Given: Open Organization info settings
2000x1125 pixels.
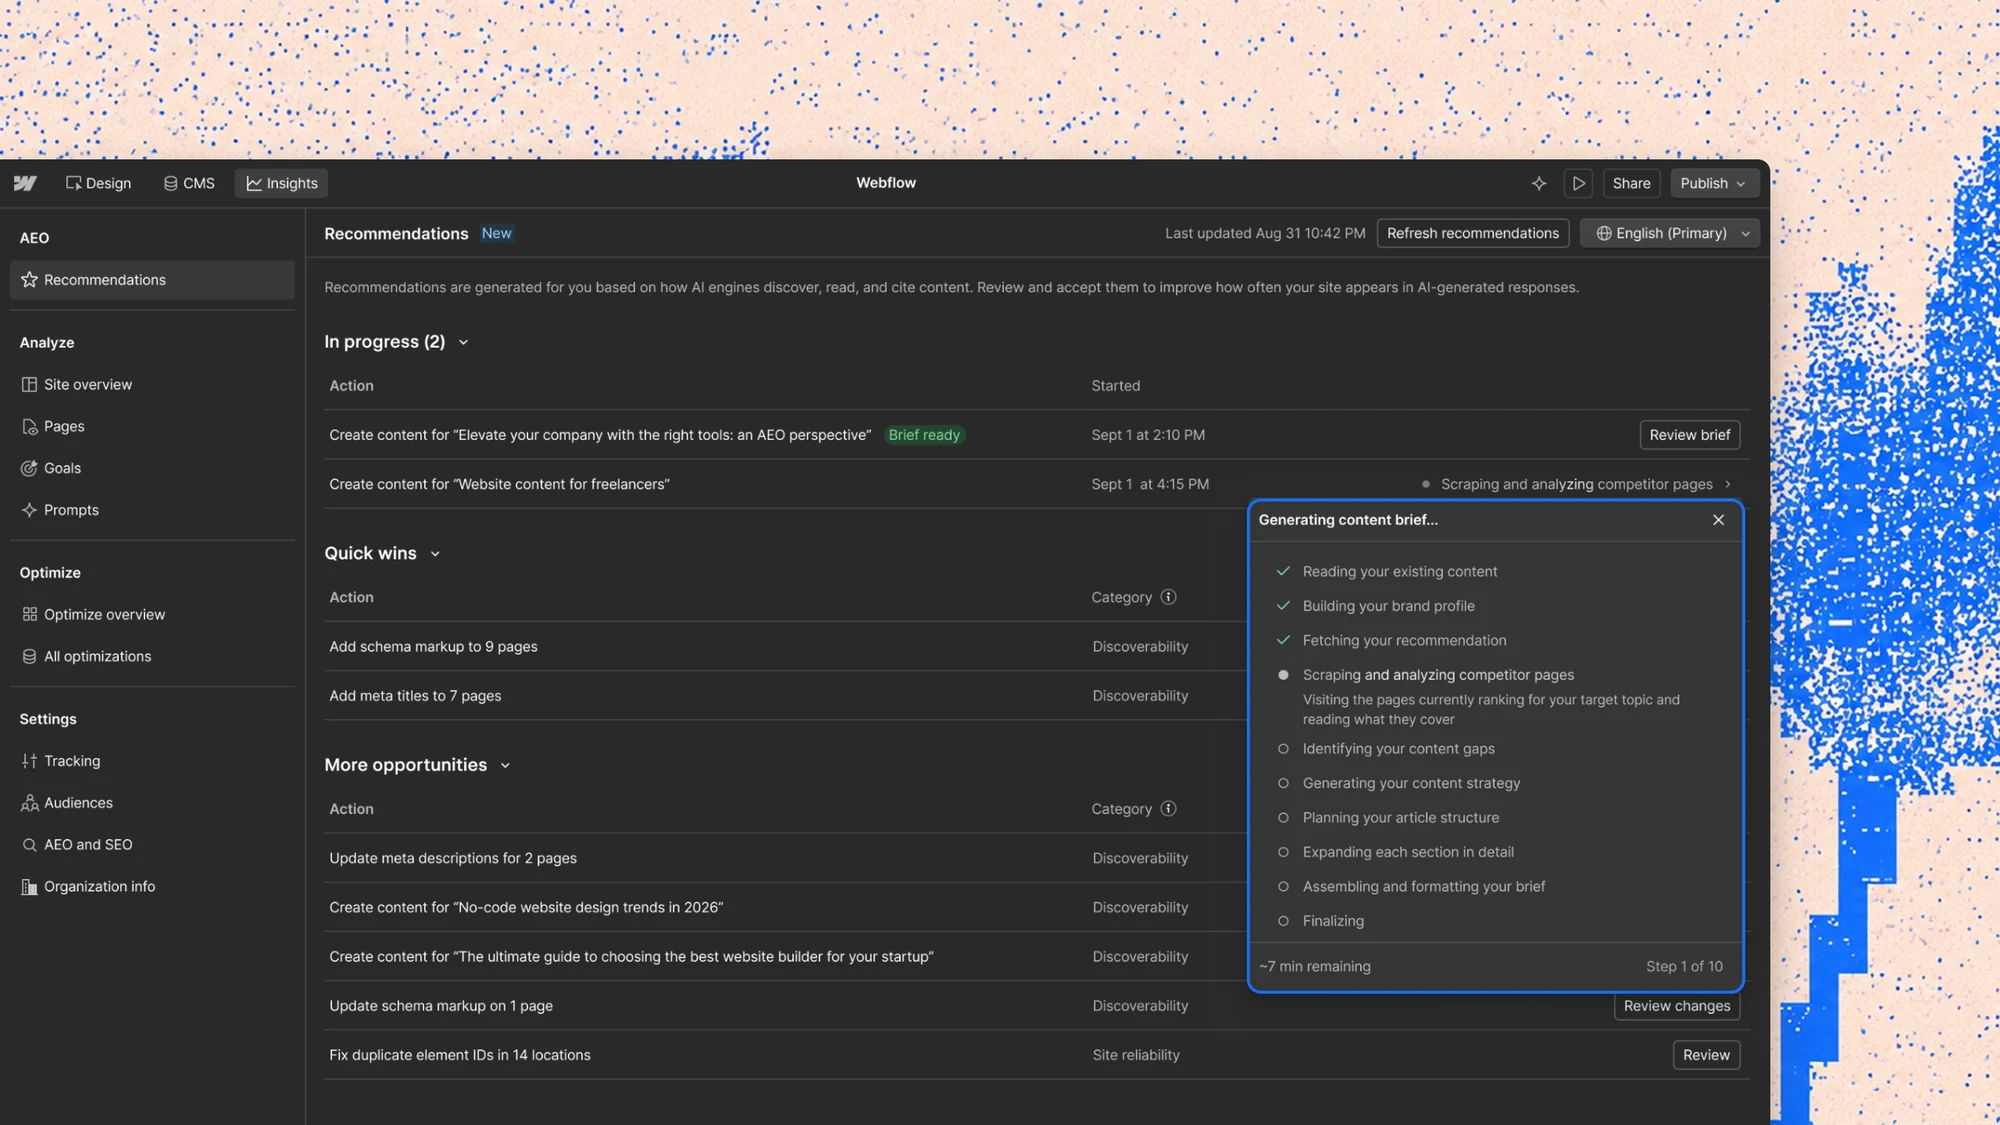Looking at the screenshot, I should tap(152, 887).
